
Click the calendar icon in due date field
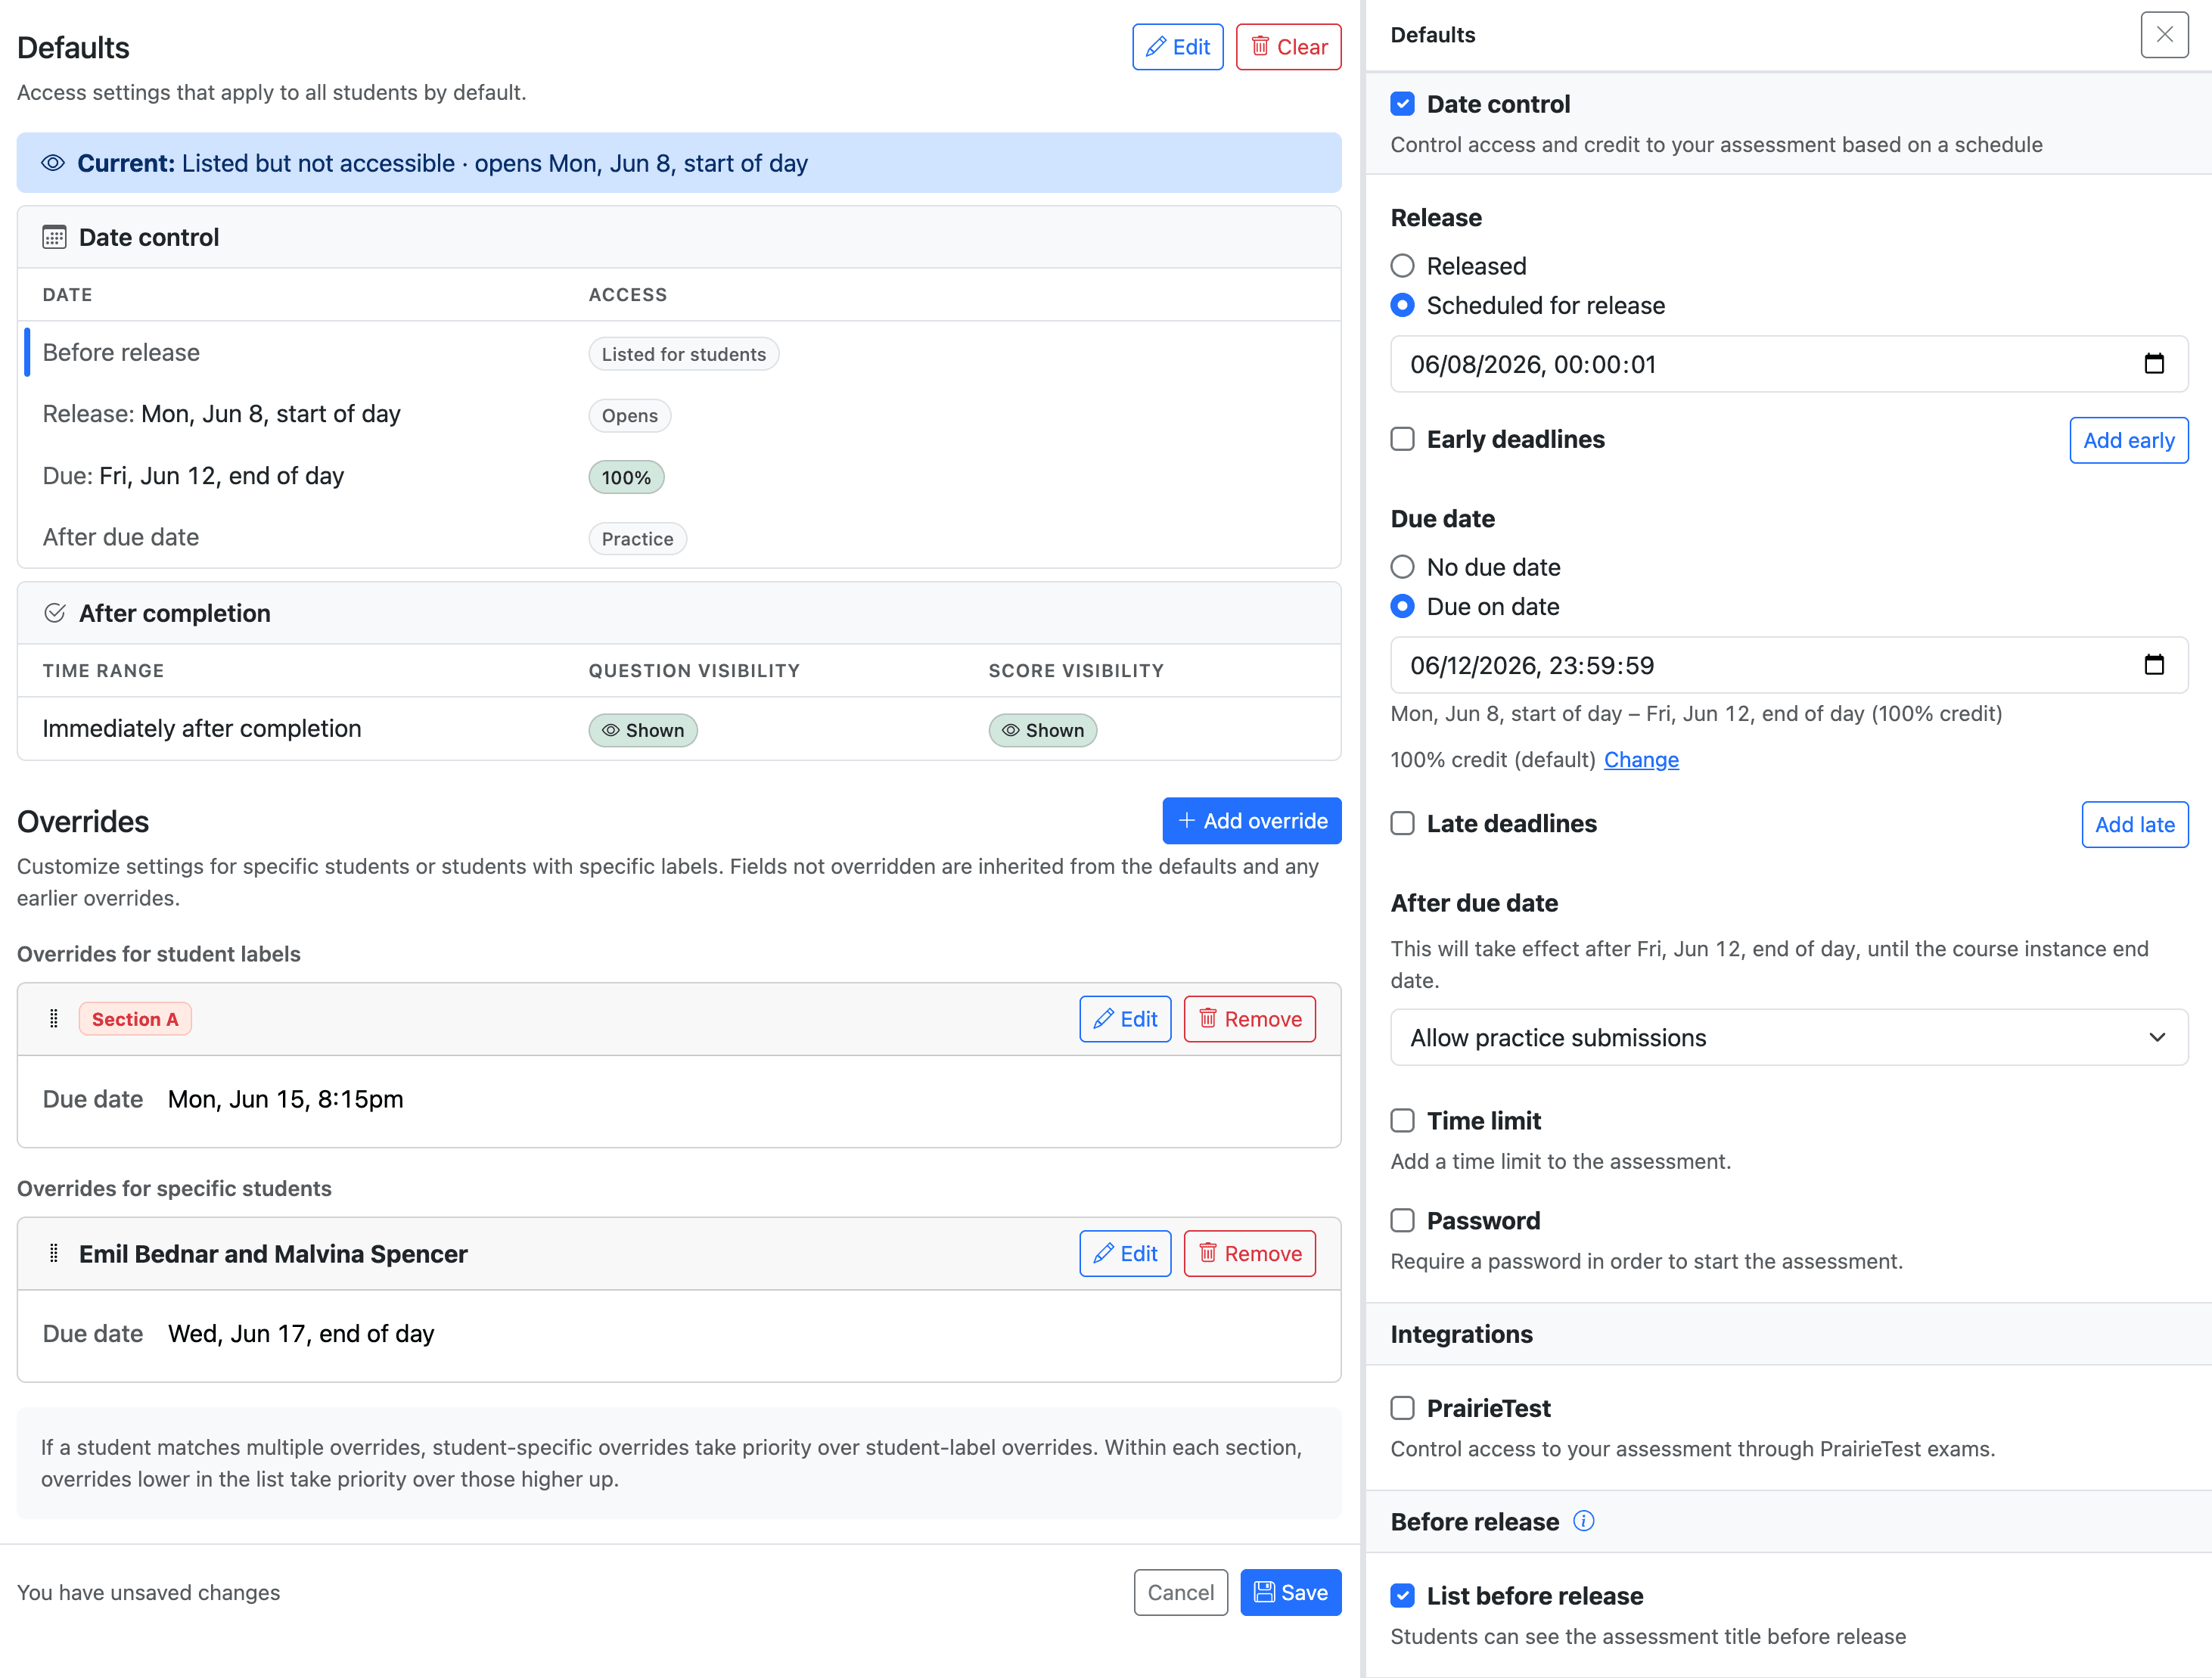(x=2154, y=665)
